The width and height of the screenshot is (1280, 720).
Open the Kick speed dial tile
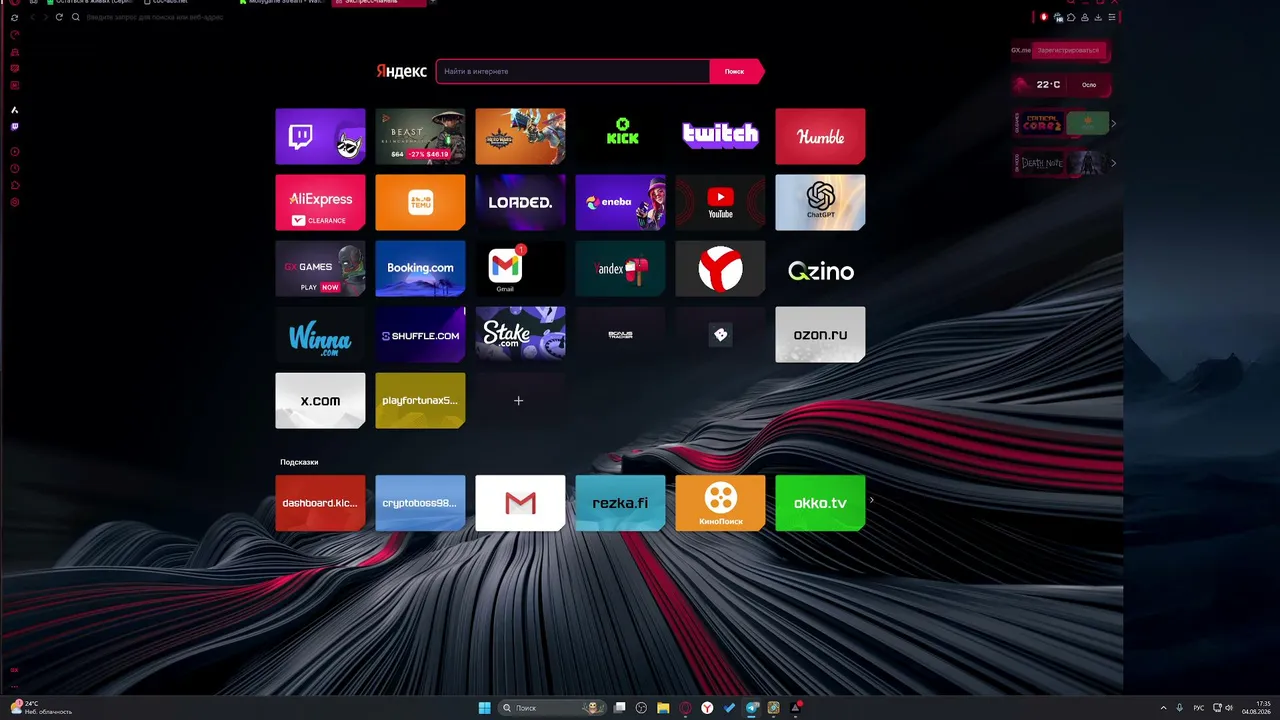[620, 136]
